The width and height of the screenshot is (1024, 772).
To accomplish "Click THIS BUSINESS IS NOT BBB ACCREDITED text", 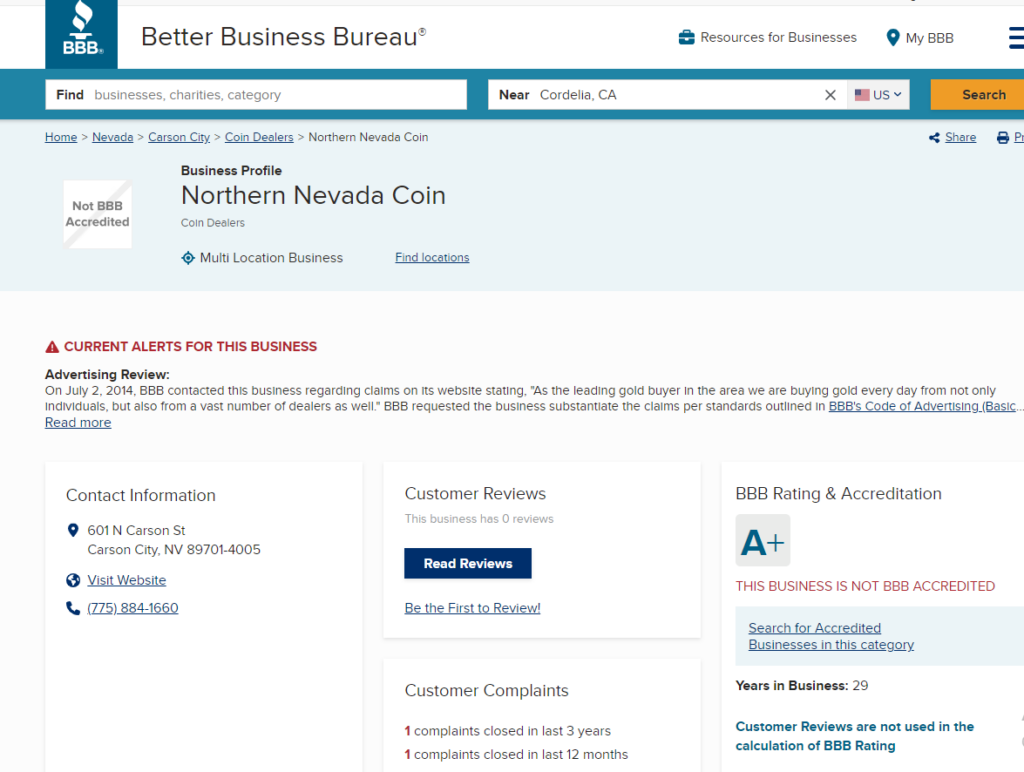I will click(865, 587).
